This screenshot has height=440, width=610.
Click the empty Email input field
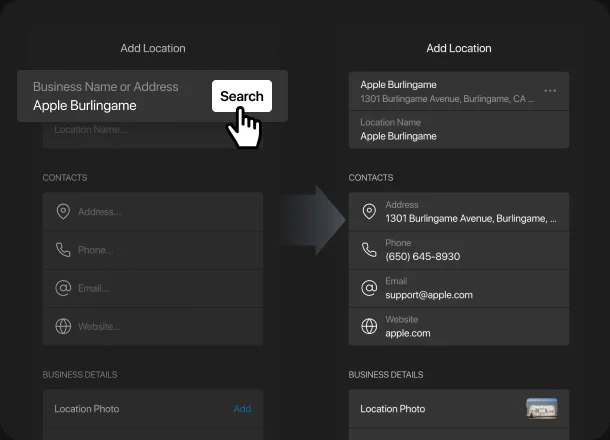pos(160,288)
